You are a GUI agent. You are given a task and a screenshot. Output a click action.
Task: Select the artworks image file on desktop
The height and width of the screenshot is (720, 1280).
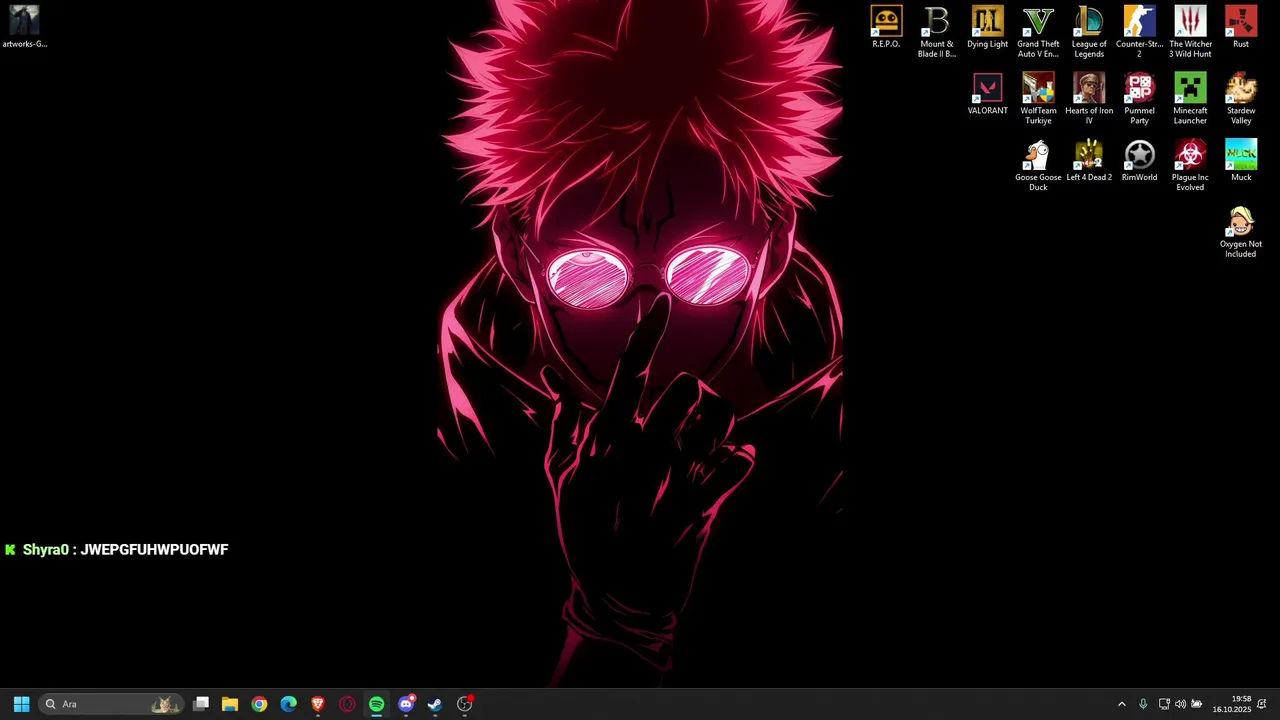(24, 28)
